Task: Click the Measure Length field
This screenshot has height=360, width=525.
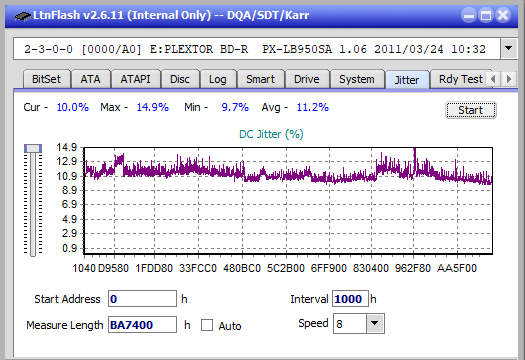Action: pos(142,325)
